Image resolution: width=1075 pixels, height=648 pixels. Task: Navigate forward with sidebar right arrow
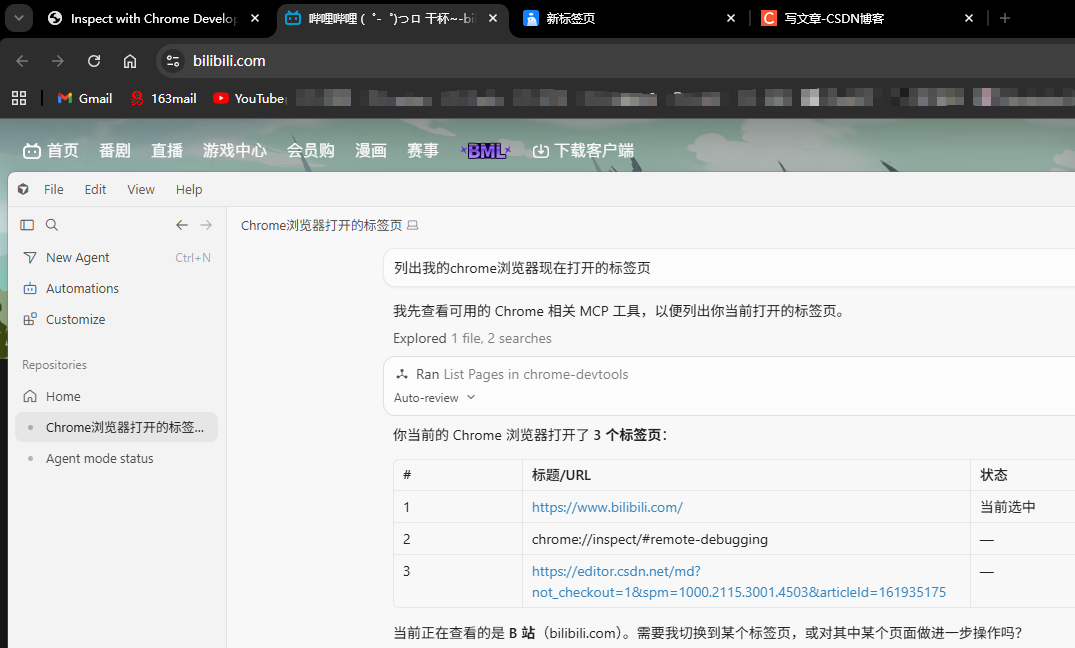click(206, 225)
